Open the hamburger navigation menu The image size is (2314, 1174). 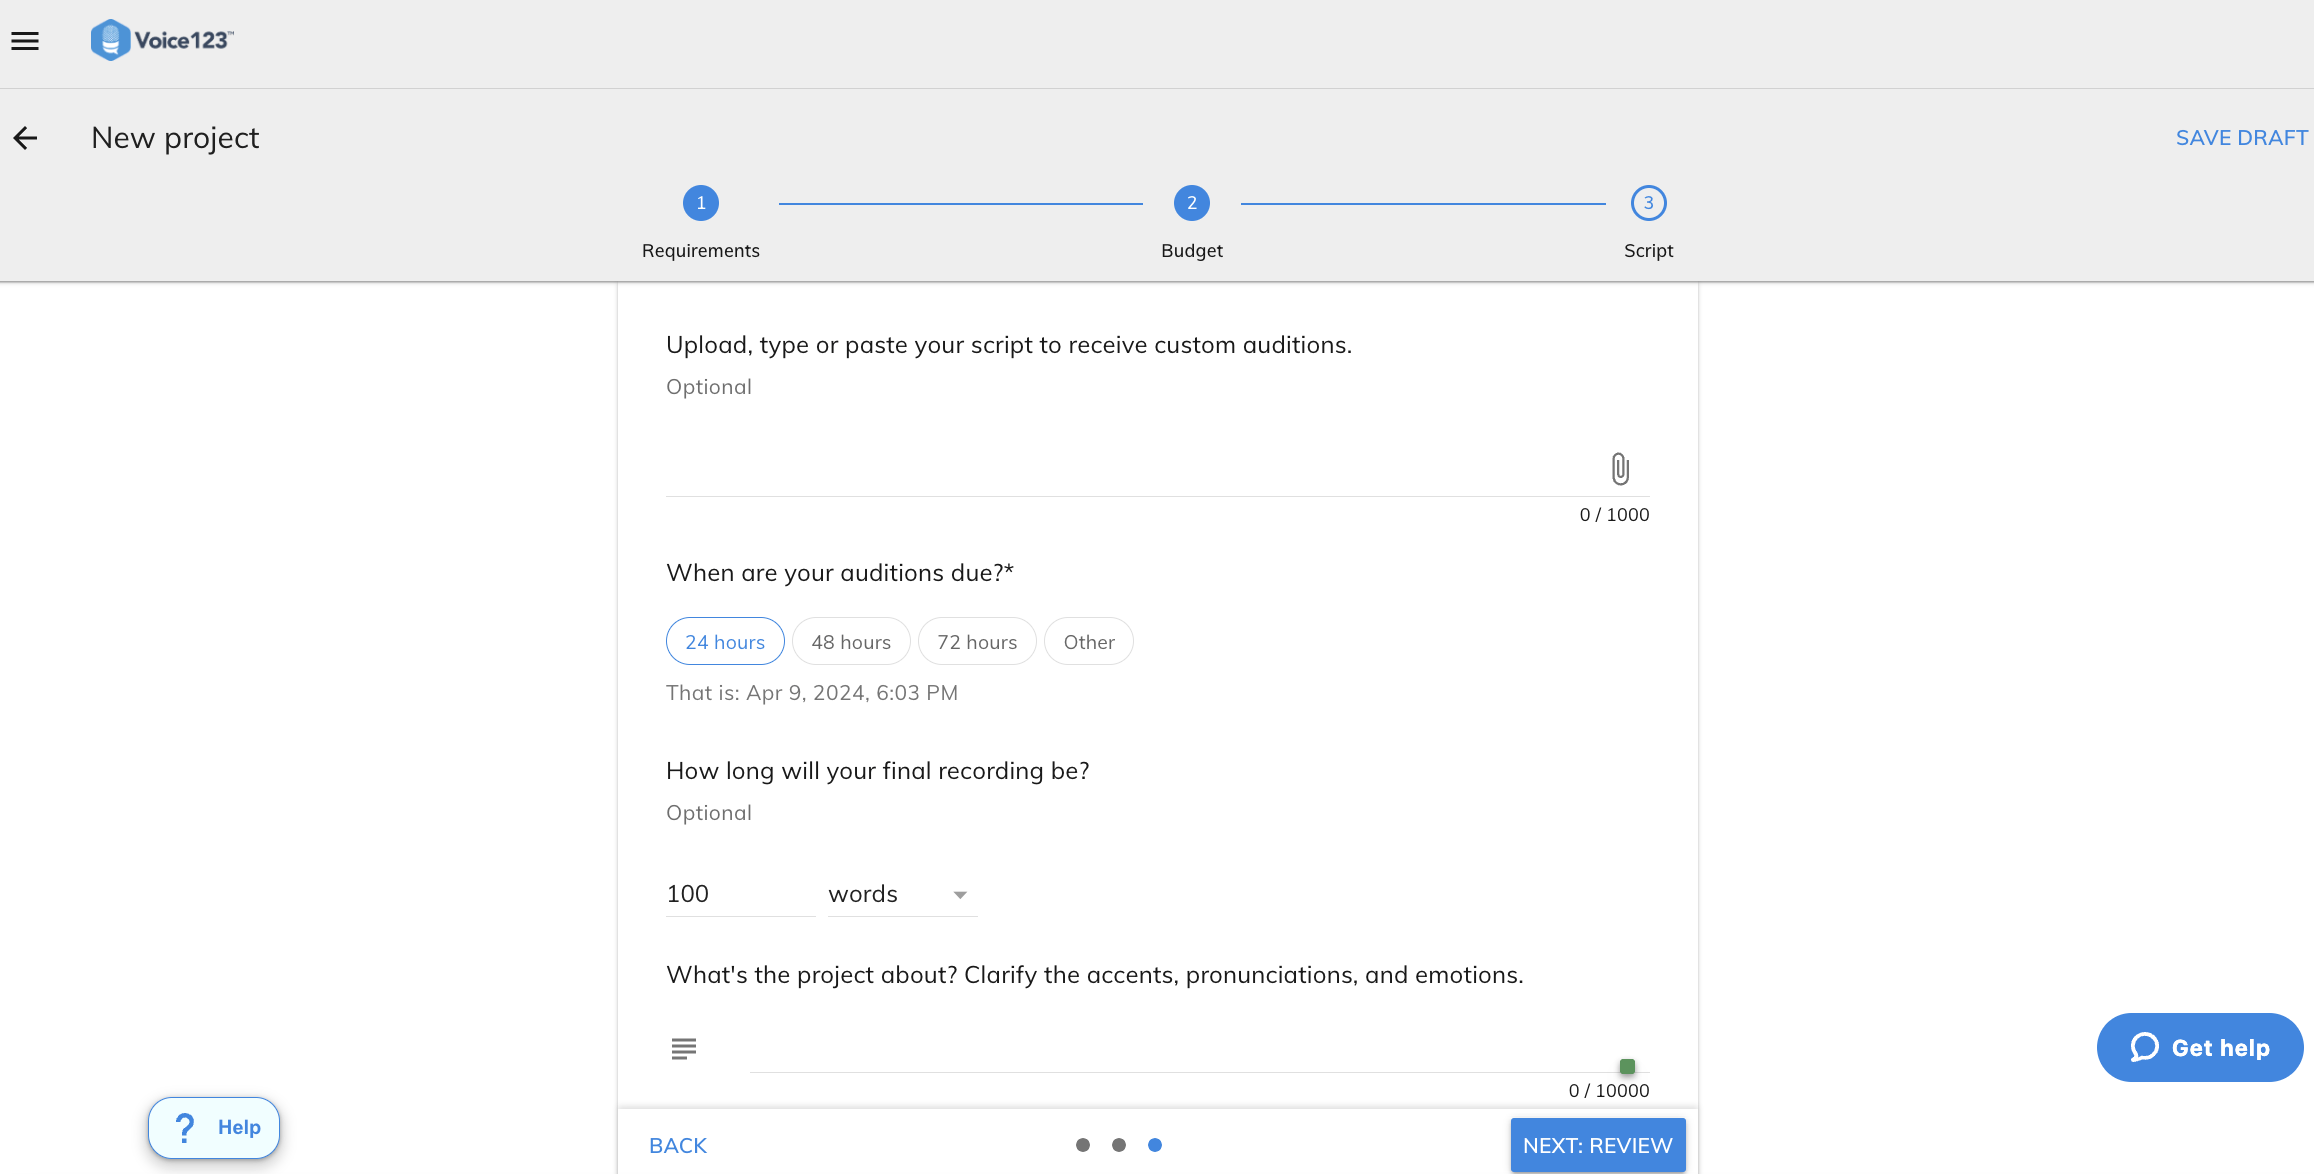click(x=25, y=41)
